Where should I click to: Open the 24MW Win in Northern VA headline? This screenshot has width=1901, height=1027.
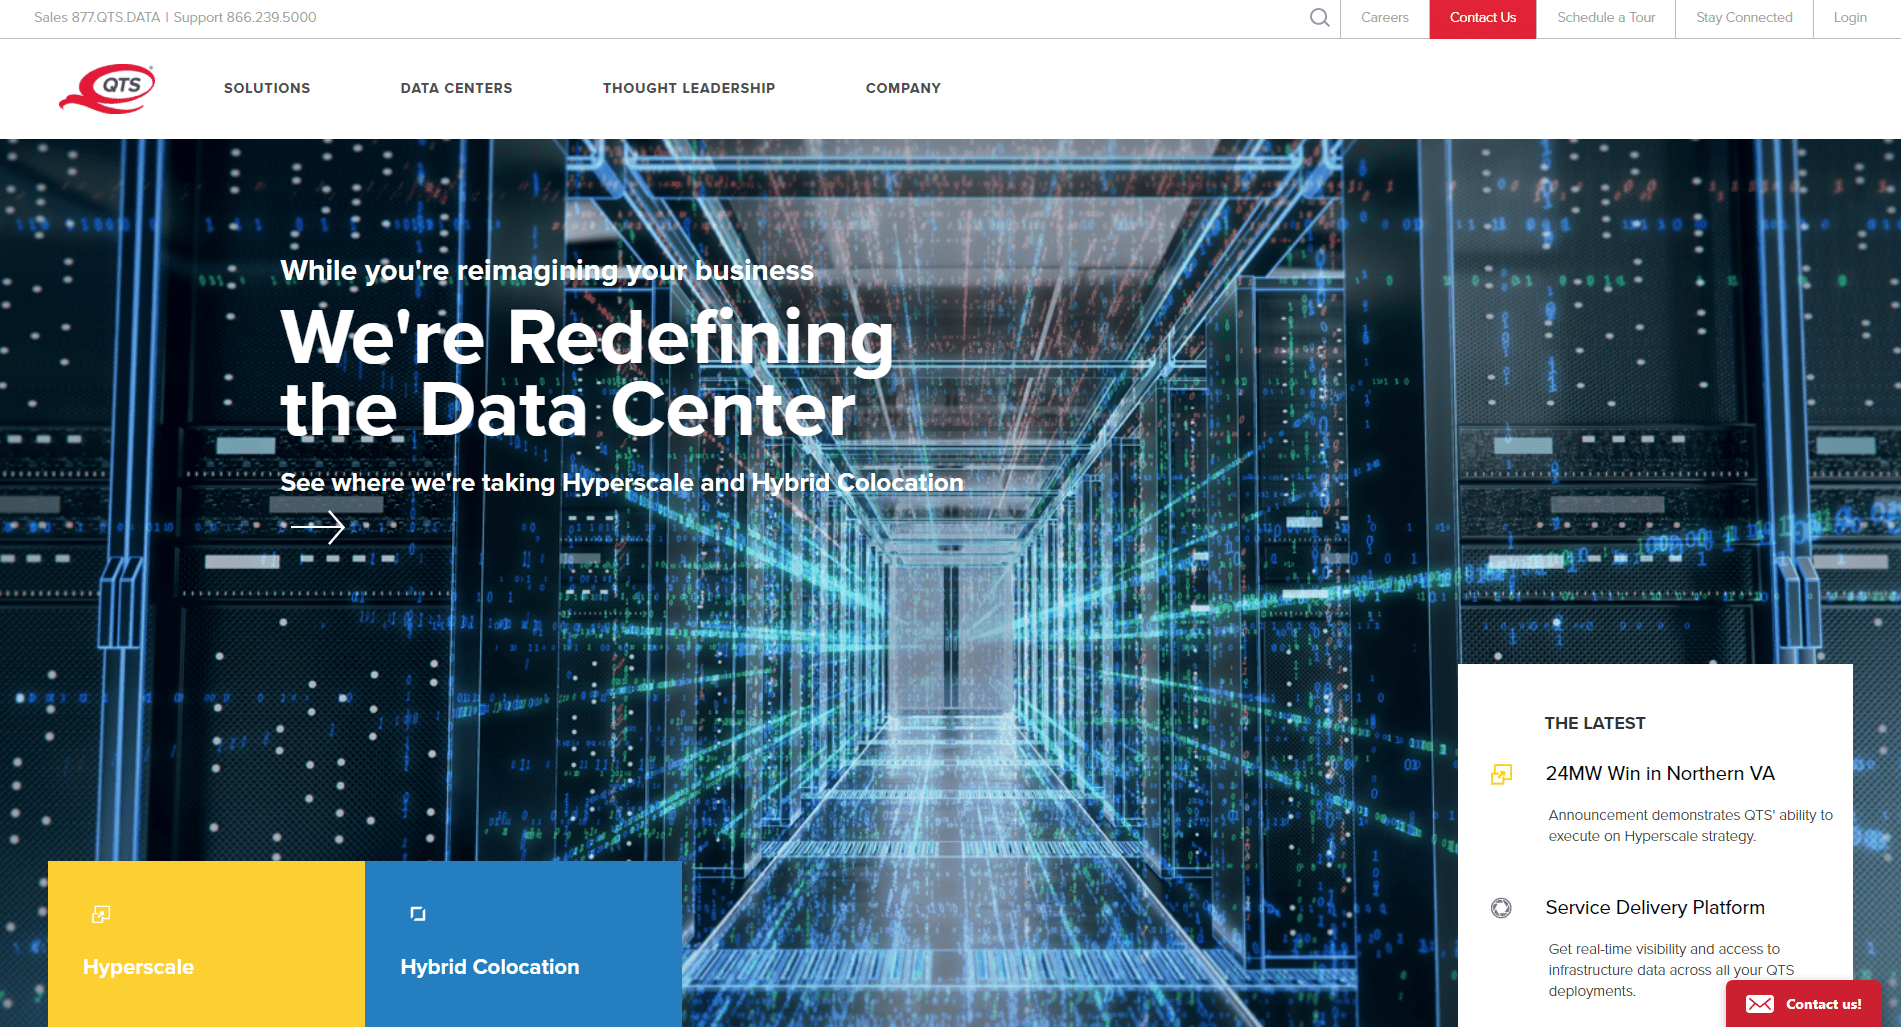click(x=1660, y=773)
